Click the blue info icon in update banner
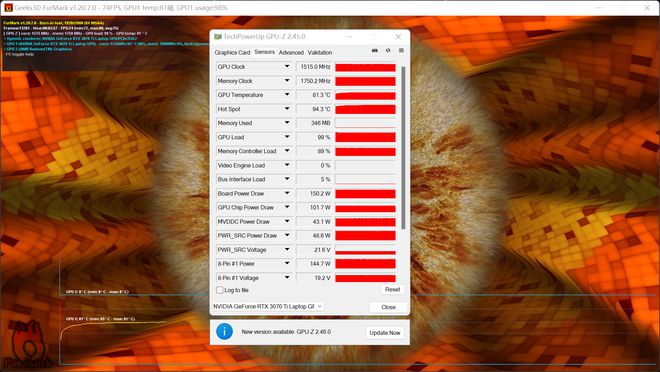The height and width of the screenshot is (372, 660). [224, 332]
